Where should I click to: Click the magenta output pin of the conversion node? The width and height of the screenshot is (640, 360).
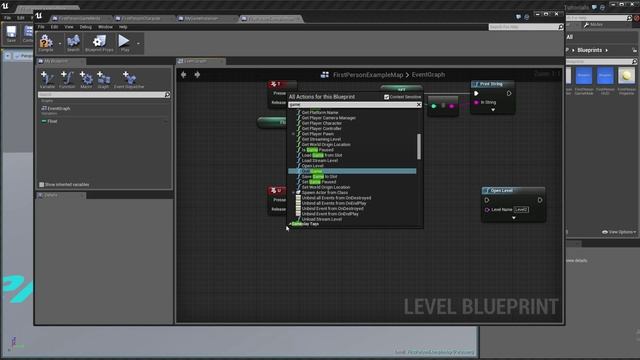pos(451,106)
